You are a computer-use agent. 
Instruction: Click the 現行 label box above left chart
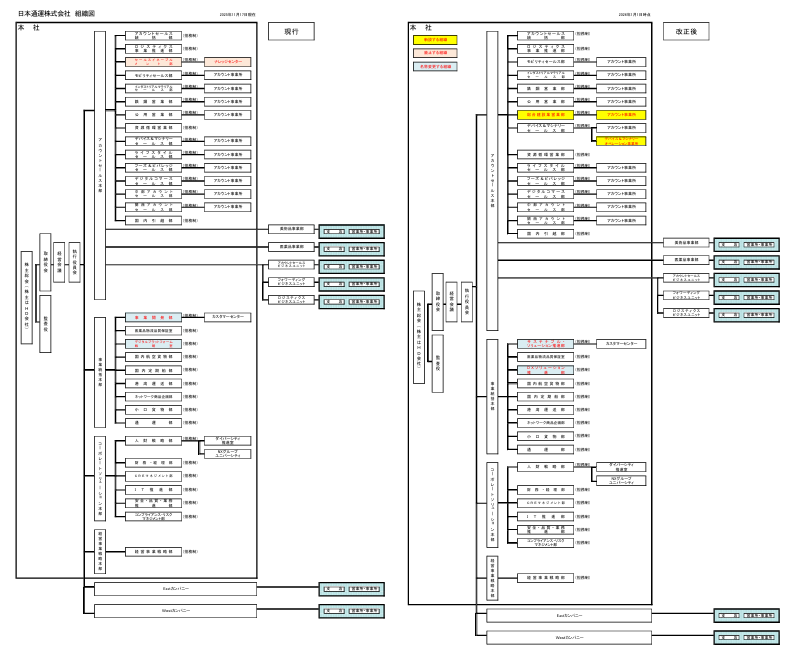point(290,32)
